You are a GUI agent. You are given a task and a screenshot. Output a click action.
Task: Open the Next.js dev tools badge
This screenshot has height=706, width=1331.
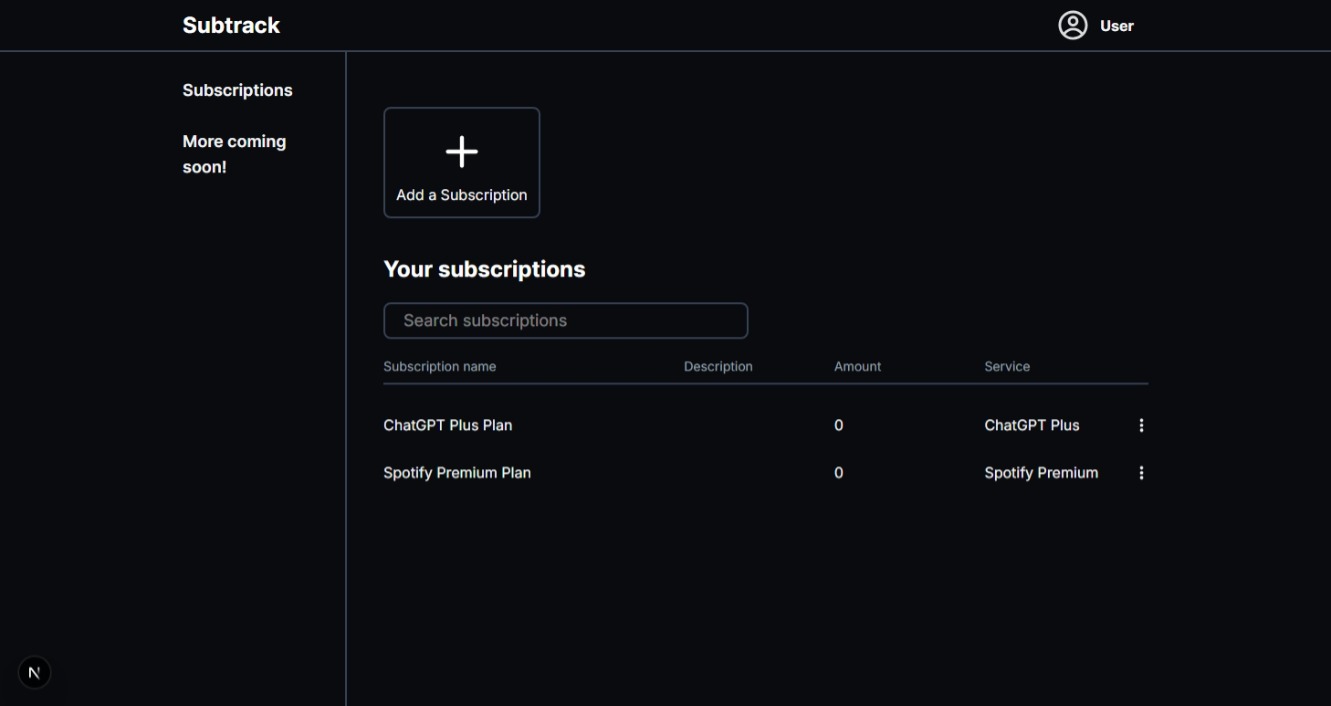(x=35, y=673)
